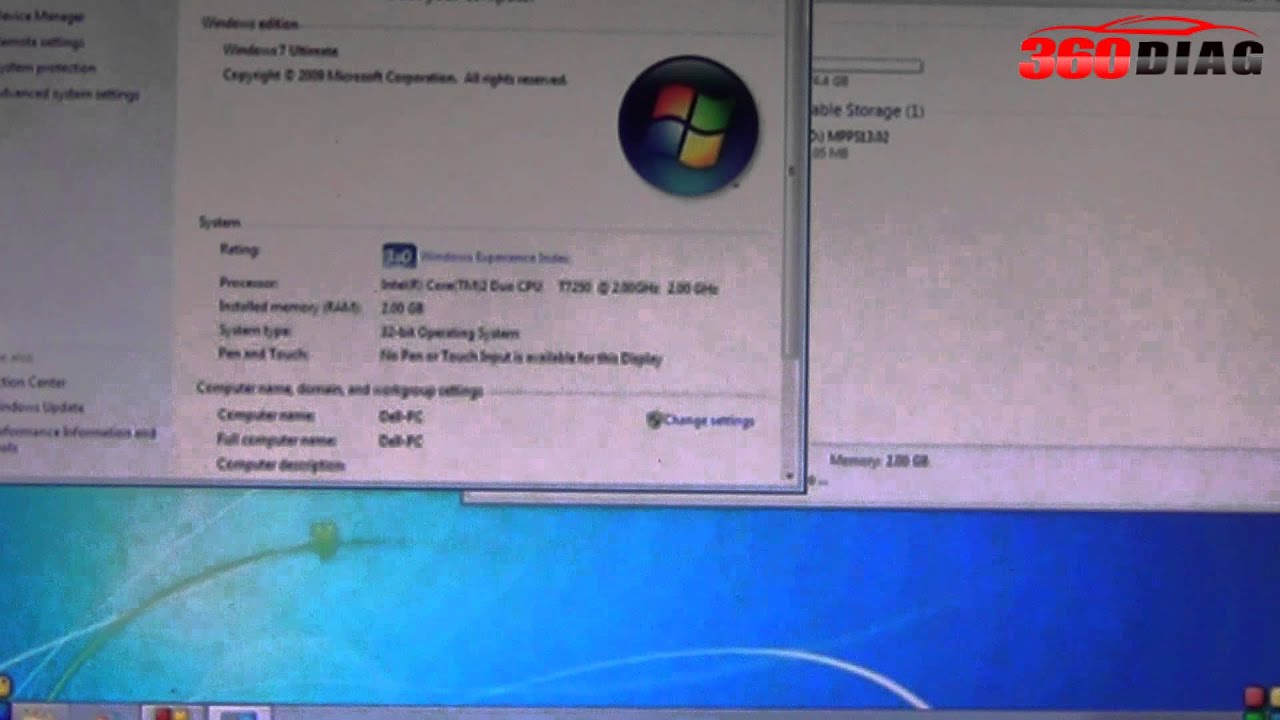
Task: Click the Change settings link
Action: [x=709, y=421]
